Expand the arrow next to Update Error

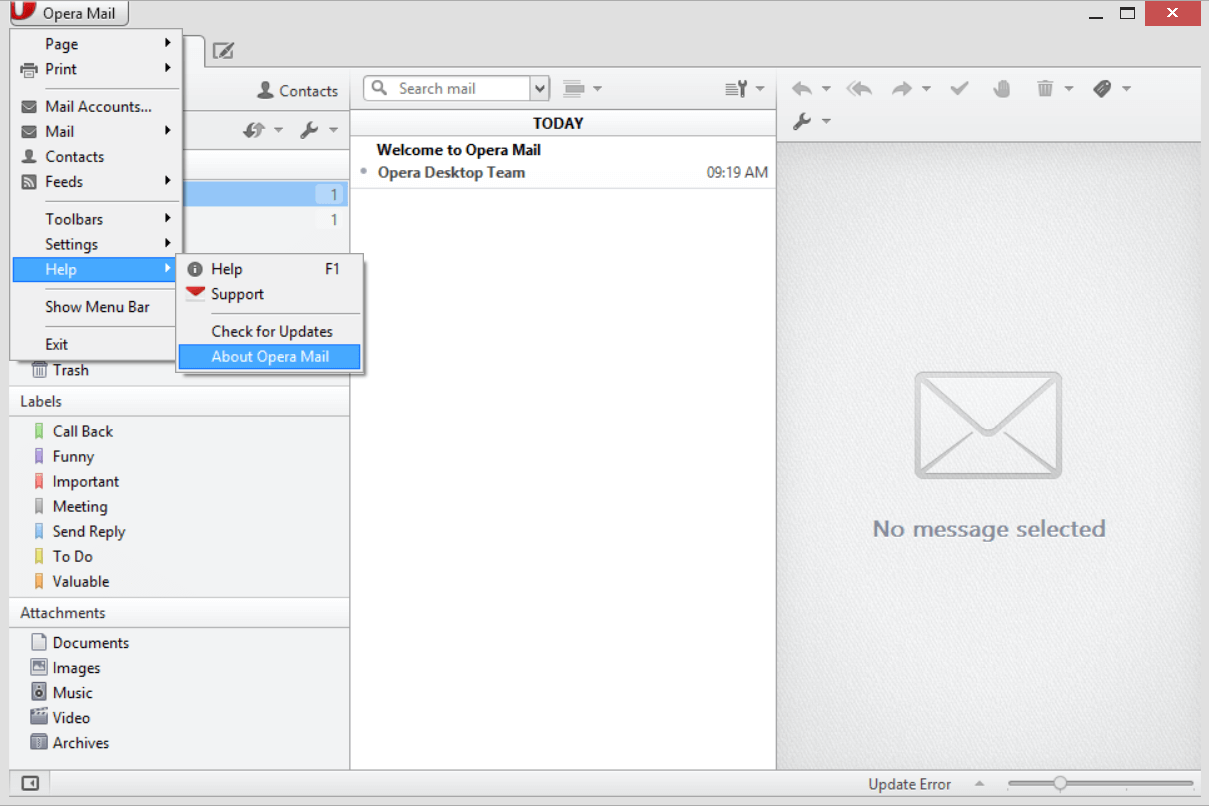[979, 784]
